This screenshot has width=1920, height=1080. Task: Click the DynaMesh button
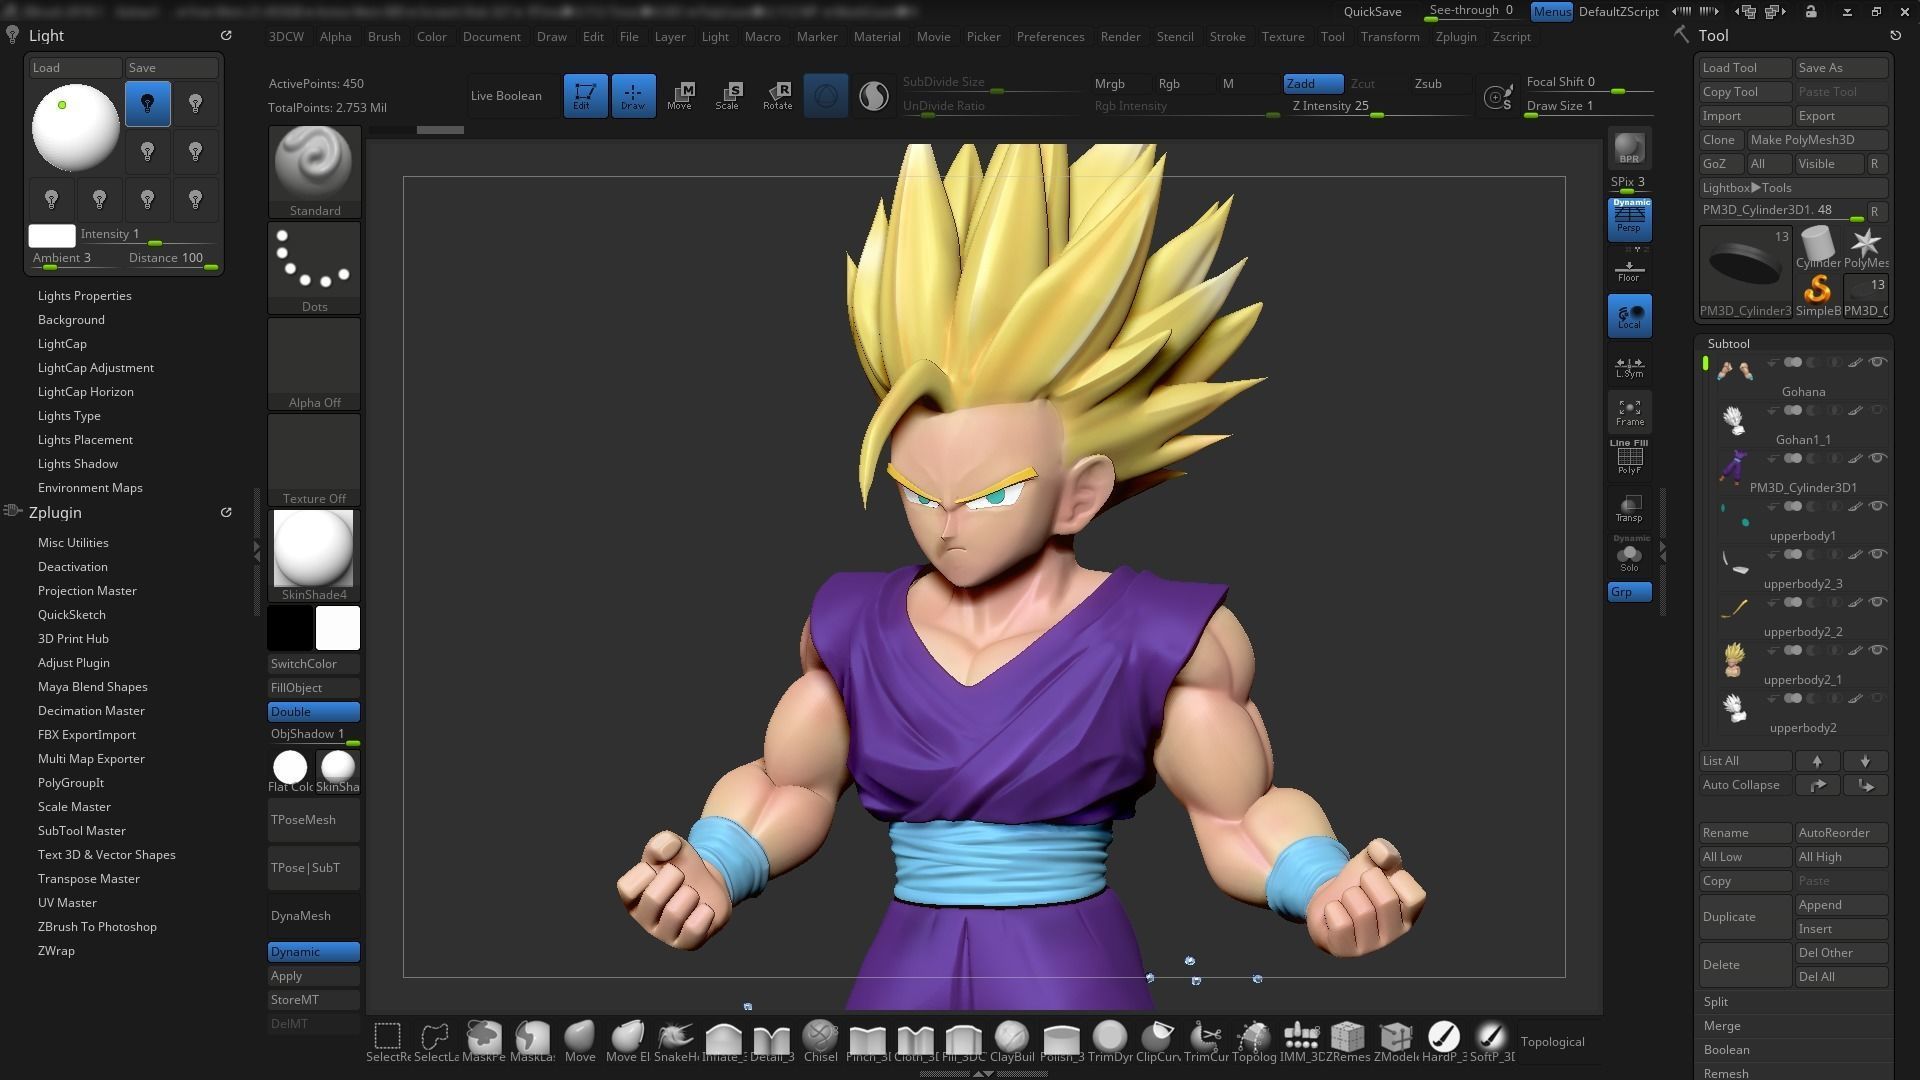tap(314, 916)
